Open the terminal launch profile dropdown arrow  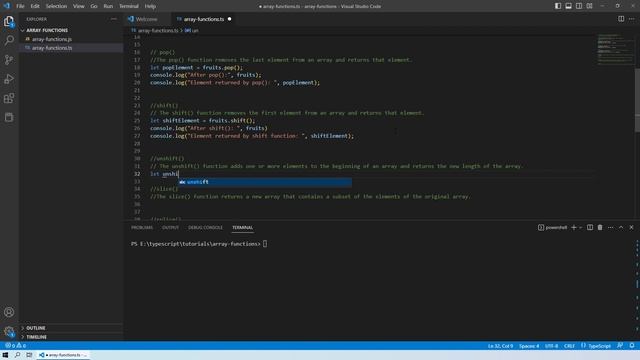[580, 227]
